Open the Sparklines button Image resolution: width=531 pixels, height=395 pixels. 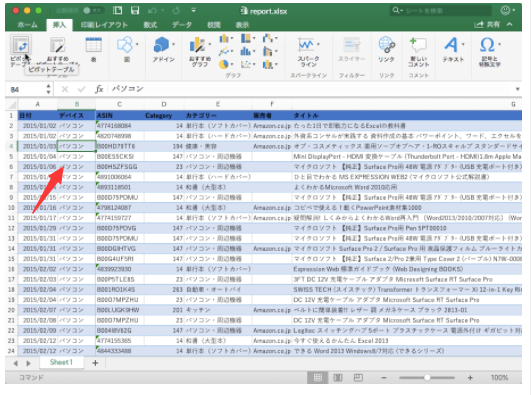click(x=308, y=51)
